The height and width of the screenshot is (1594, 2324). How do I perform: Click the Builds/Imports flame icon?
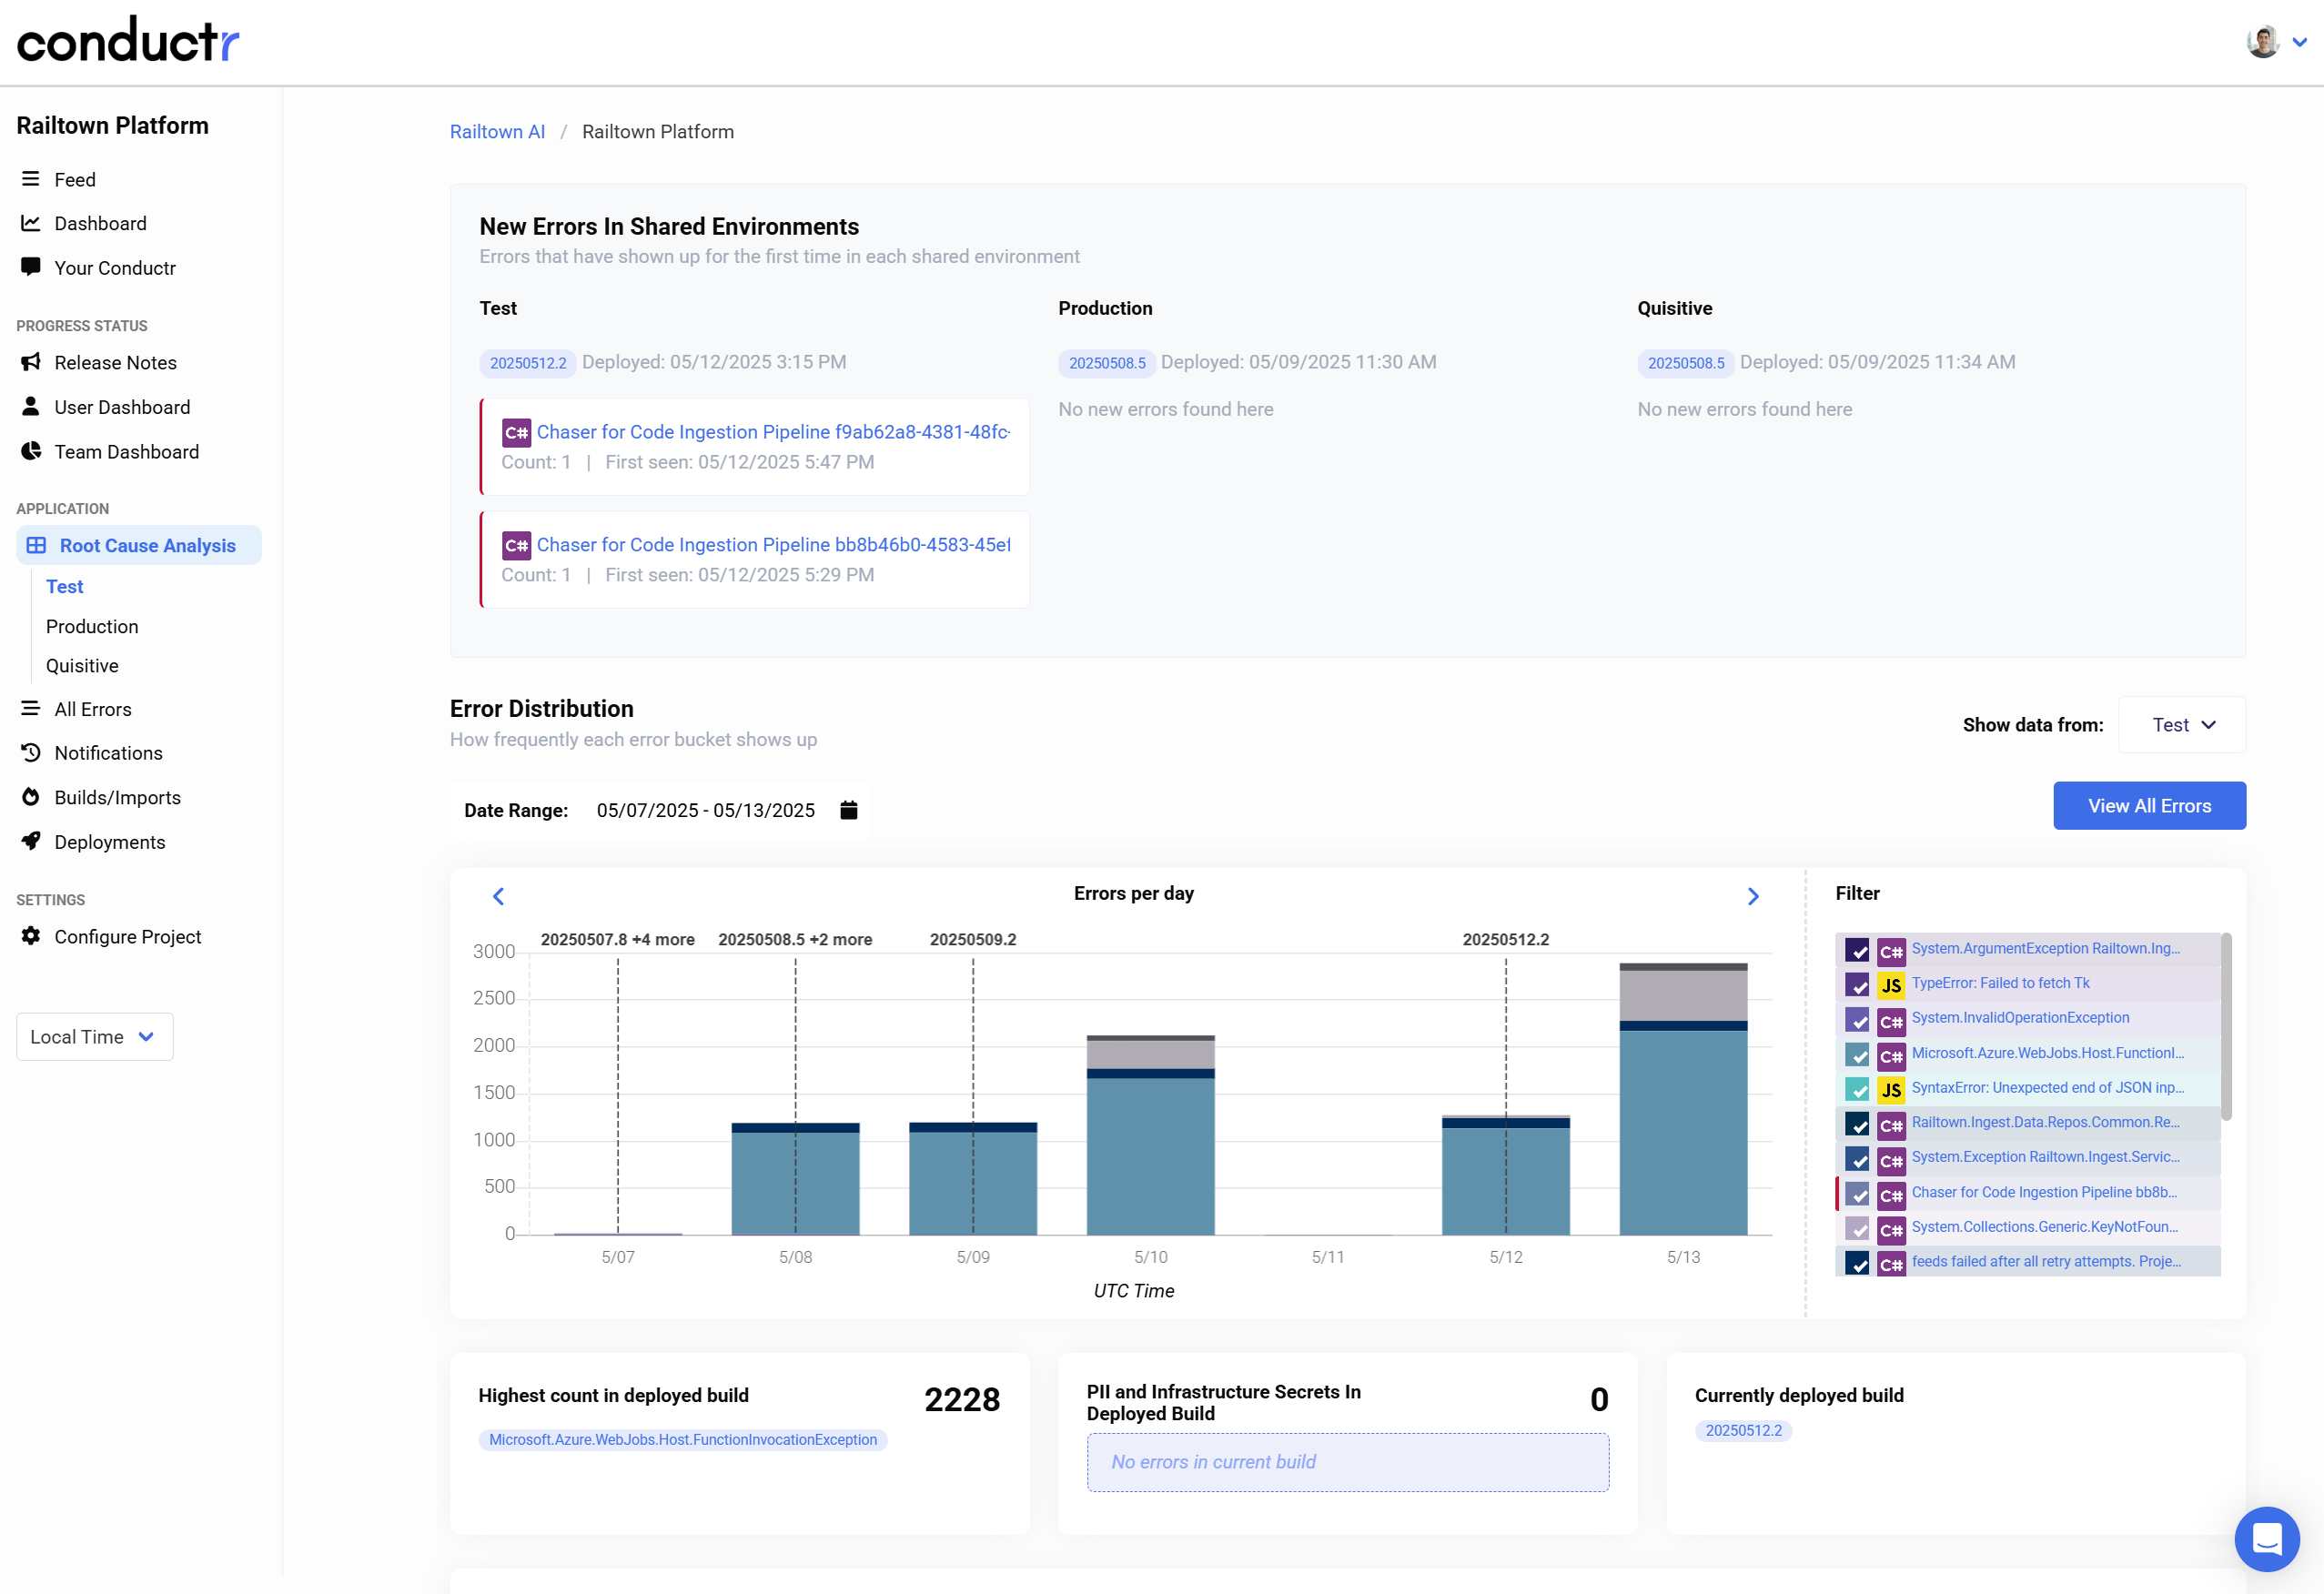[x=31, y=797]
